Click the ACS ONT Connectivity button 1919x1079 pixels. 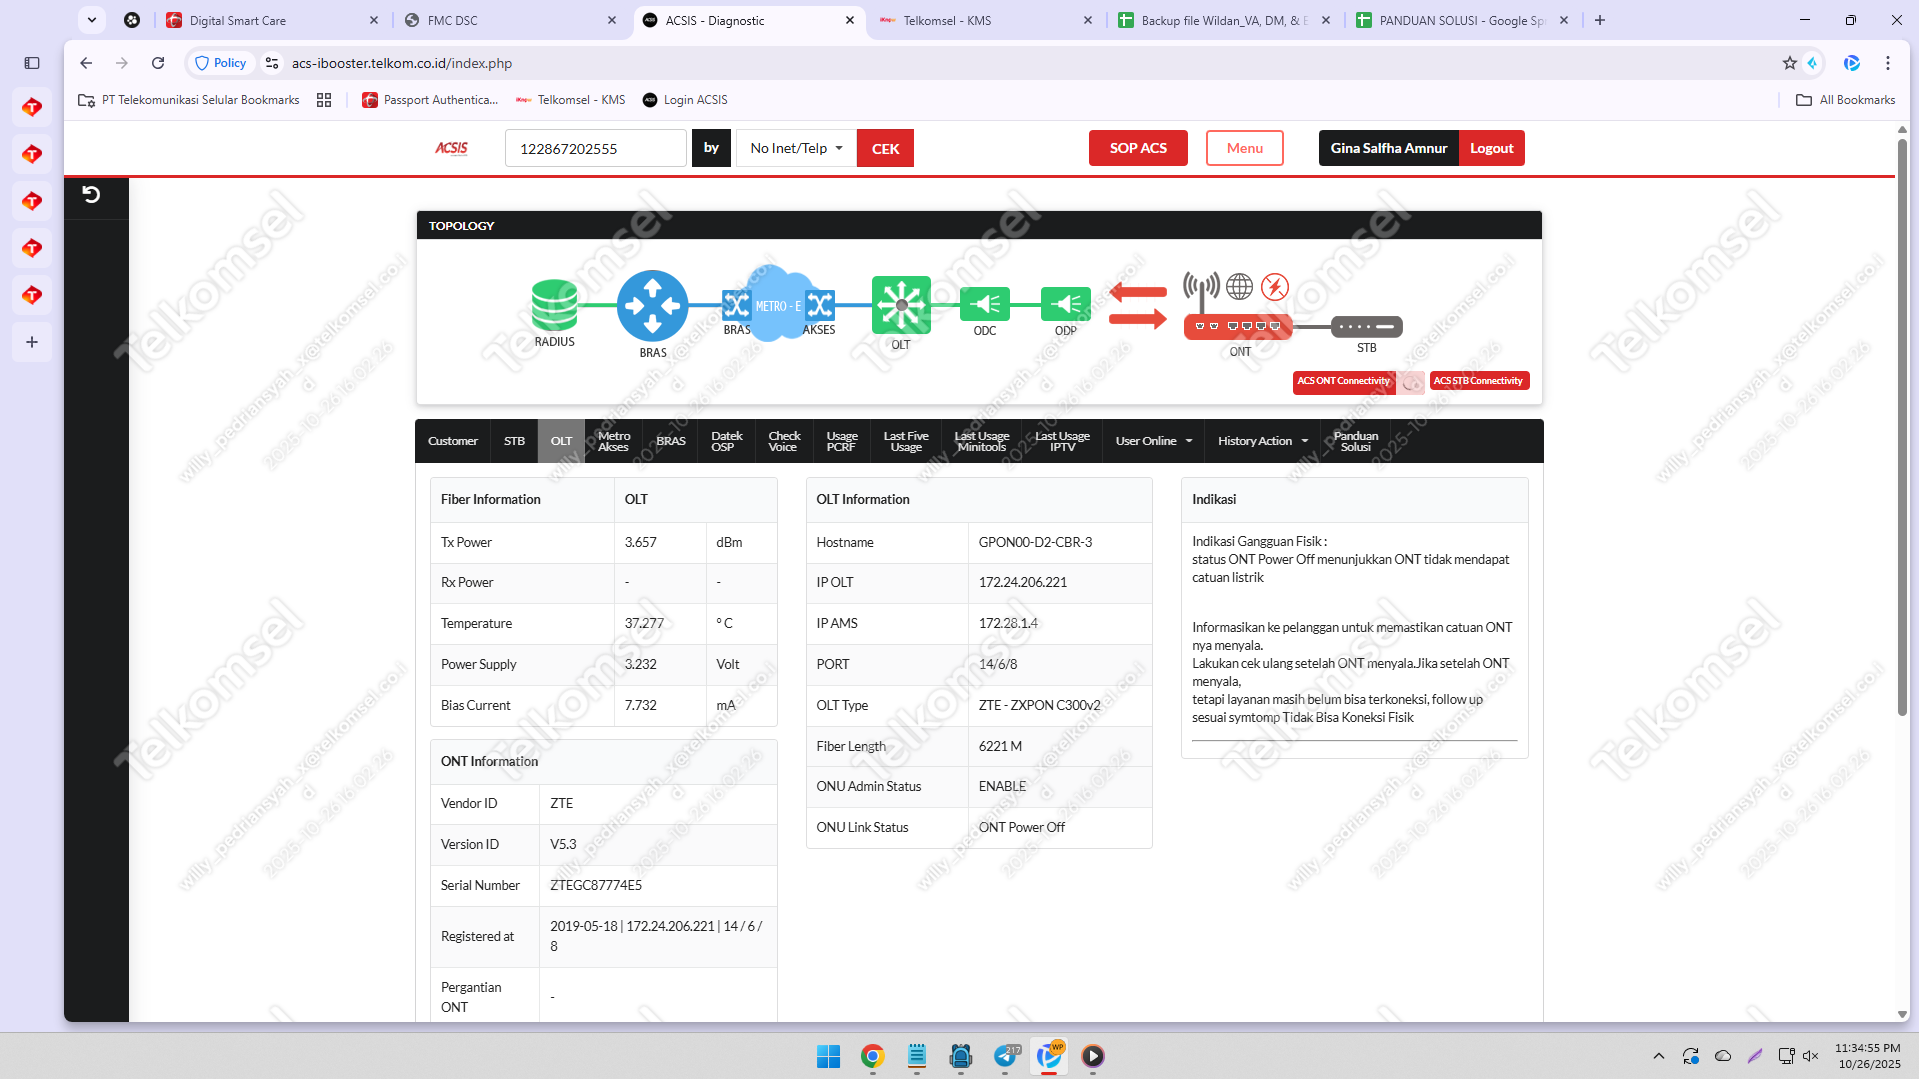pos(1344,381)
